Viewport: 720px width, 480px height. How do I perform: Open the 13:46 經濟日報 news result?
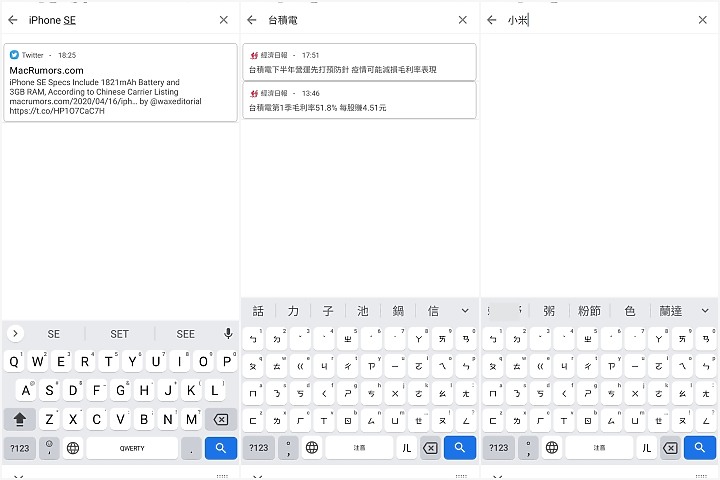(360, 100)
